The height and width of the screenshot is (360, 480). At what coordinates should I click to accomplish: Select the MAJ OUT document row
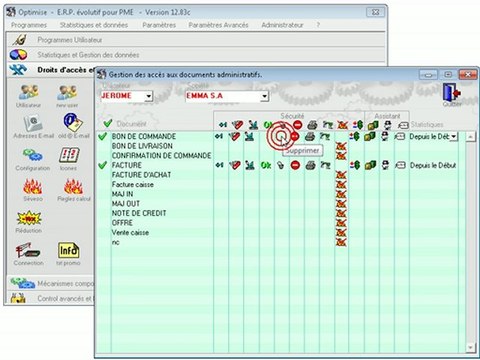[126, 204]
